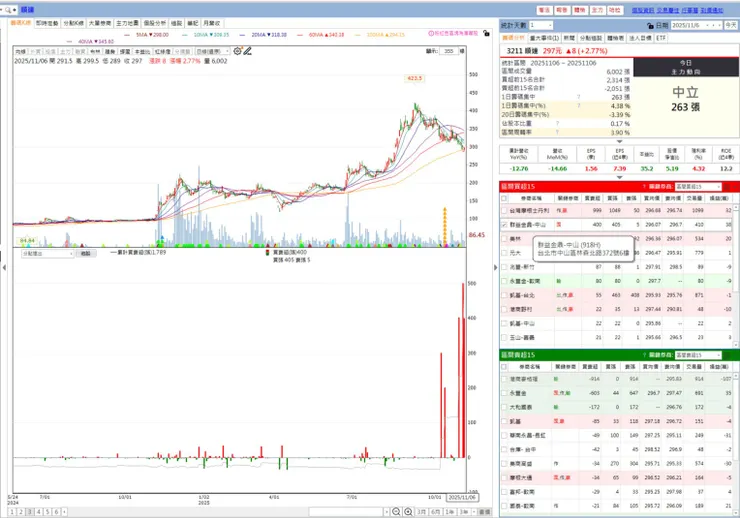Click the help question mark beside 區間周轉率

pyautogui.click(x=557, y=133)
